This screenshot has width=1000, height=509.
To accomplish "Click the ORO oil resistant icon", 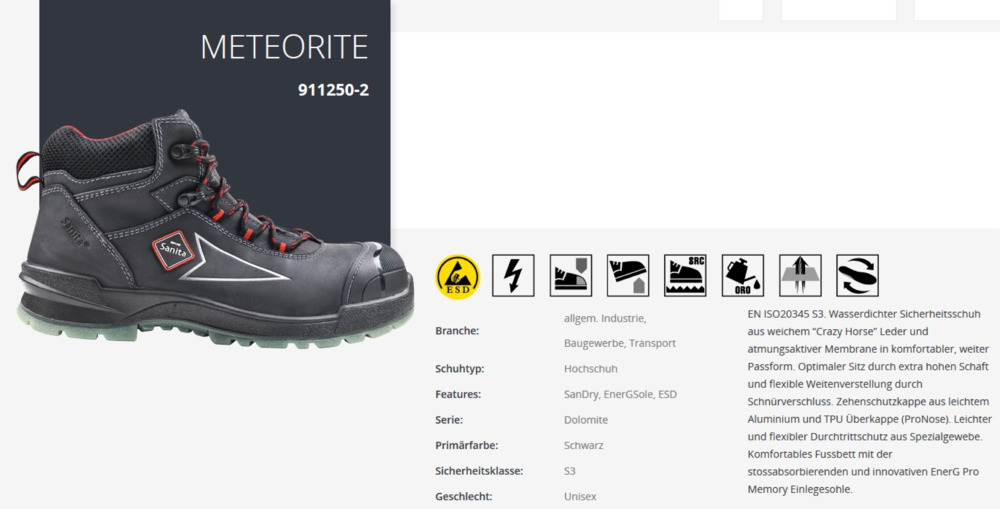I will click(743, 276).
